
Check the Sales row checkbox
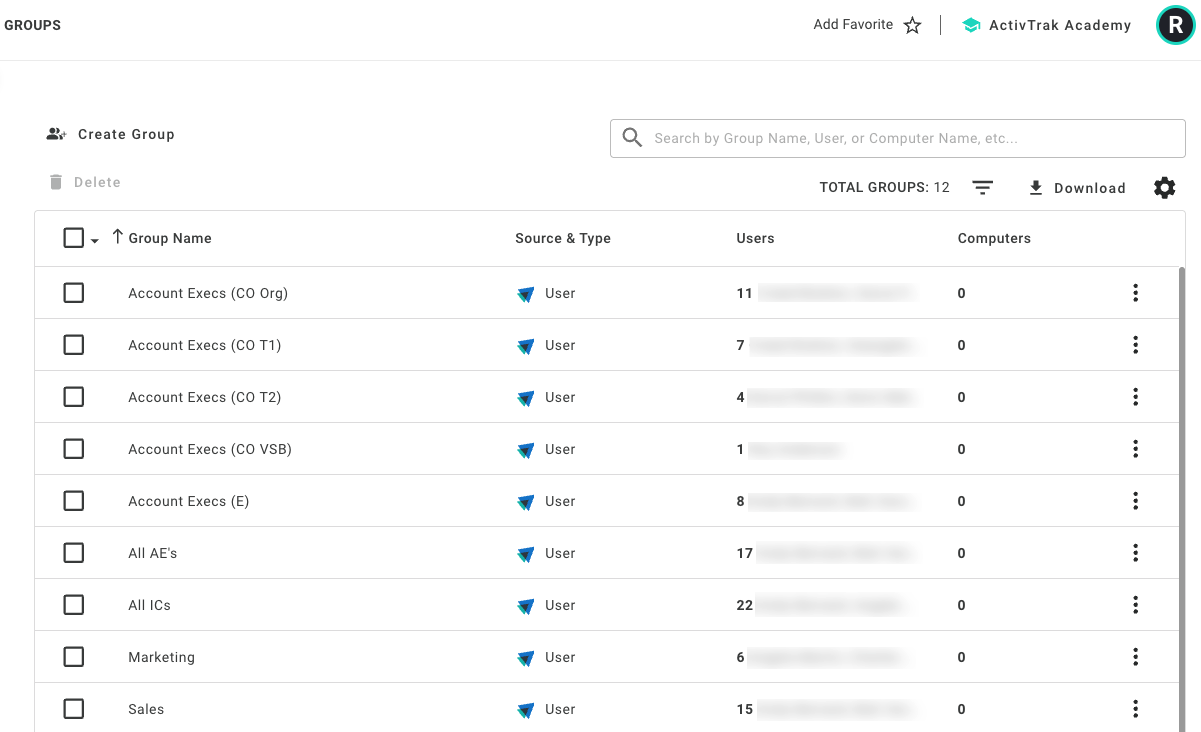click(73, 709)
